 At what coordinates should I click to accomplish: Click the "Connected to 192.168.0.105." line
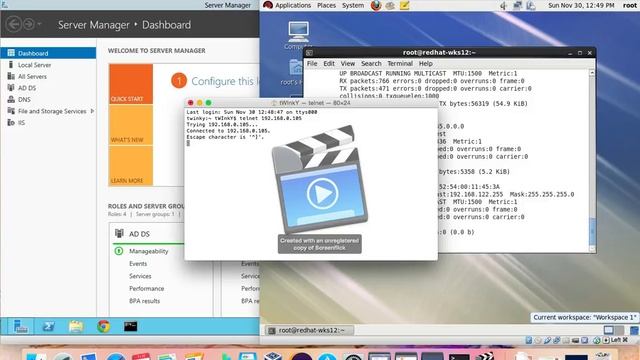228,131
